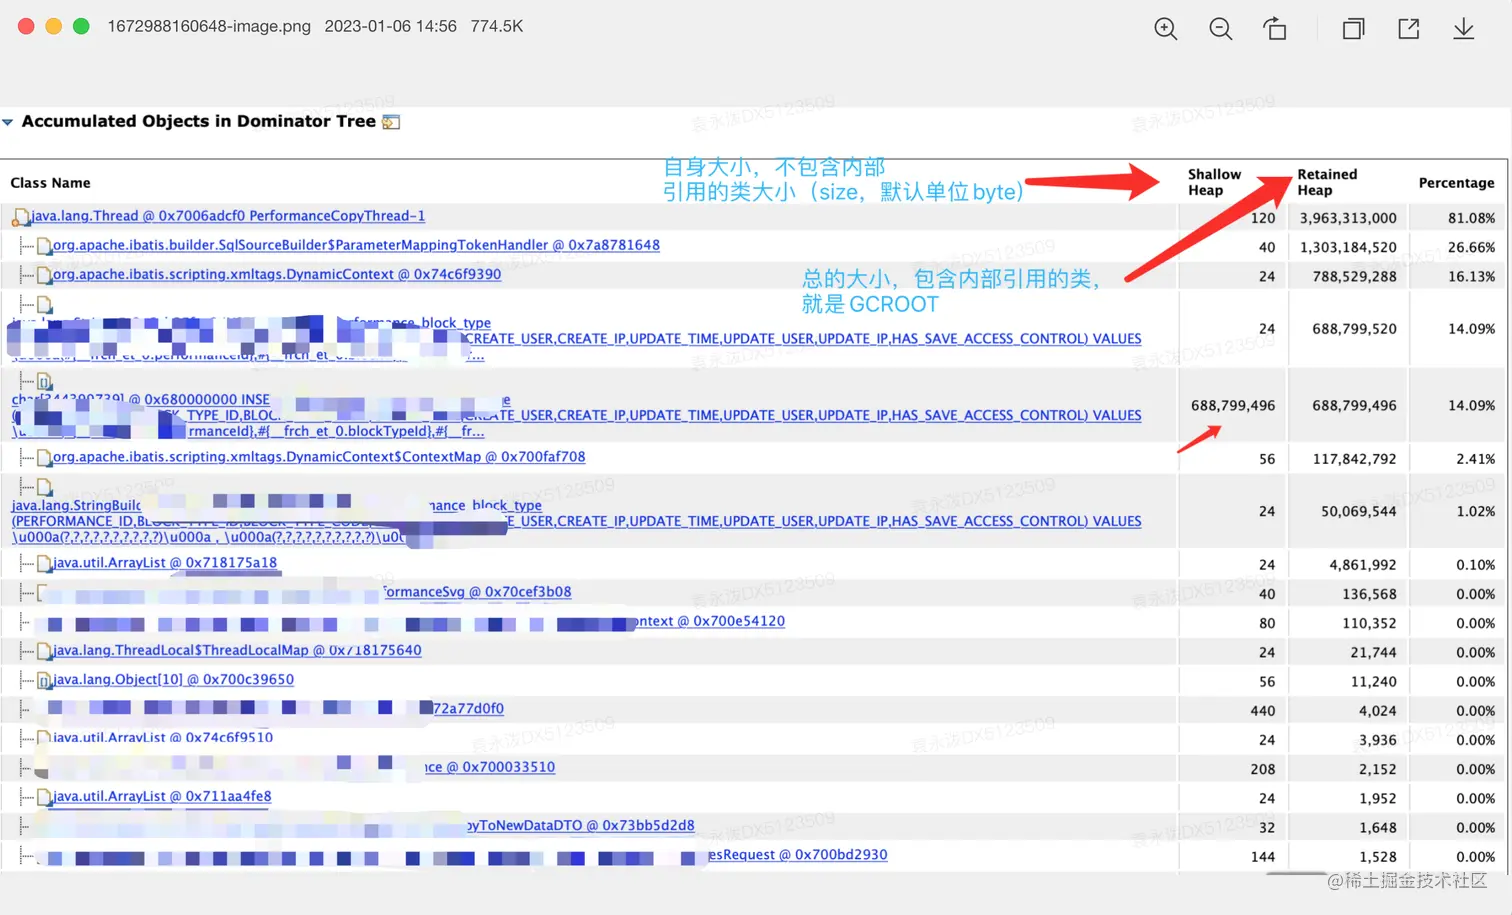This screenshot has height=915, width=1512.
Task: Open the link ending in 72a77d0f0
Action: [469, 708]
